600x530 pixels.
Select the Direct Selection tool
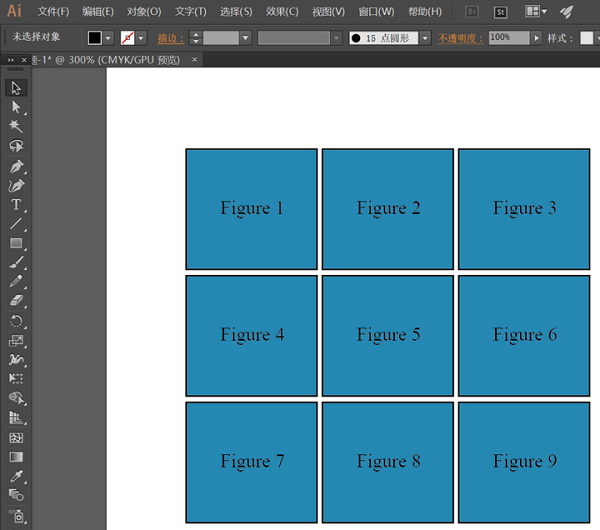click(x=16, y=107)
